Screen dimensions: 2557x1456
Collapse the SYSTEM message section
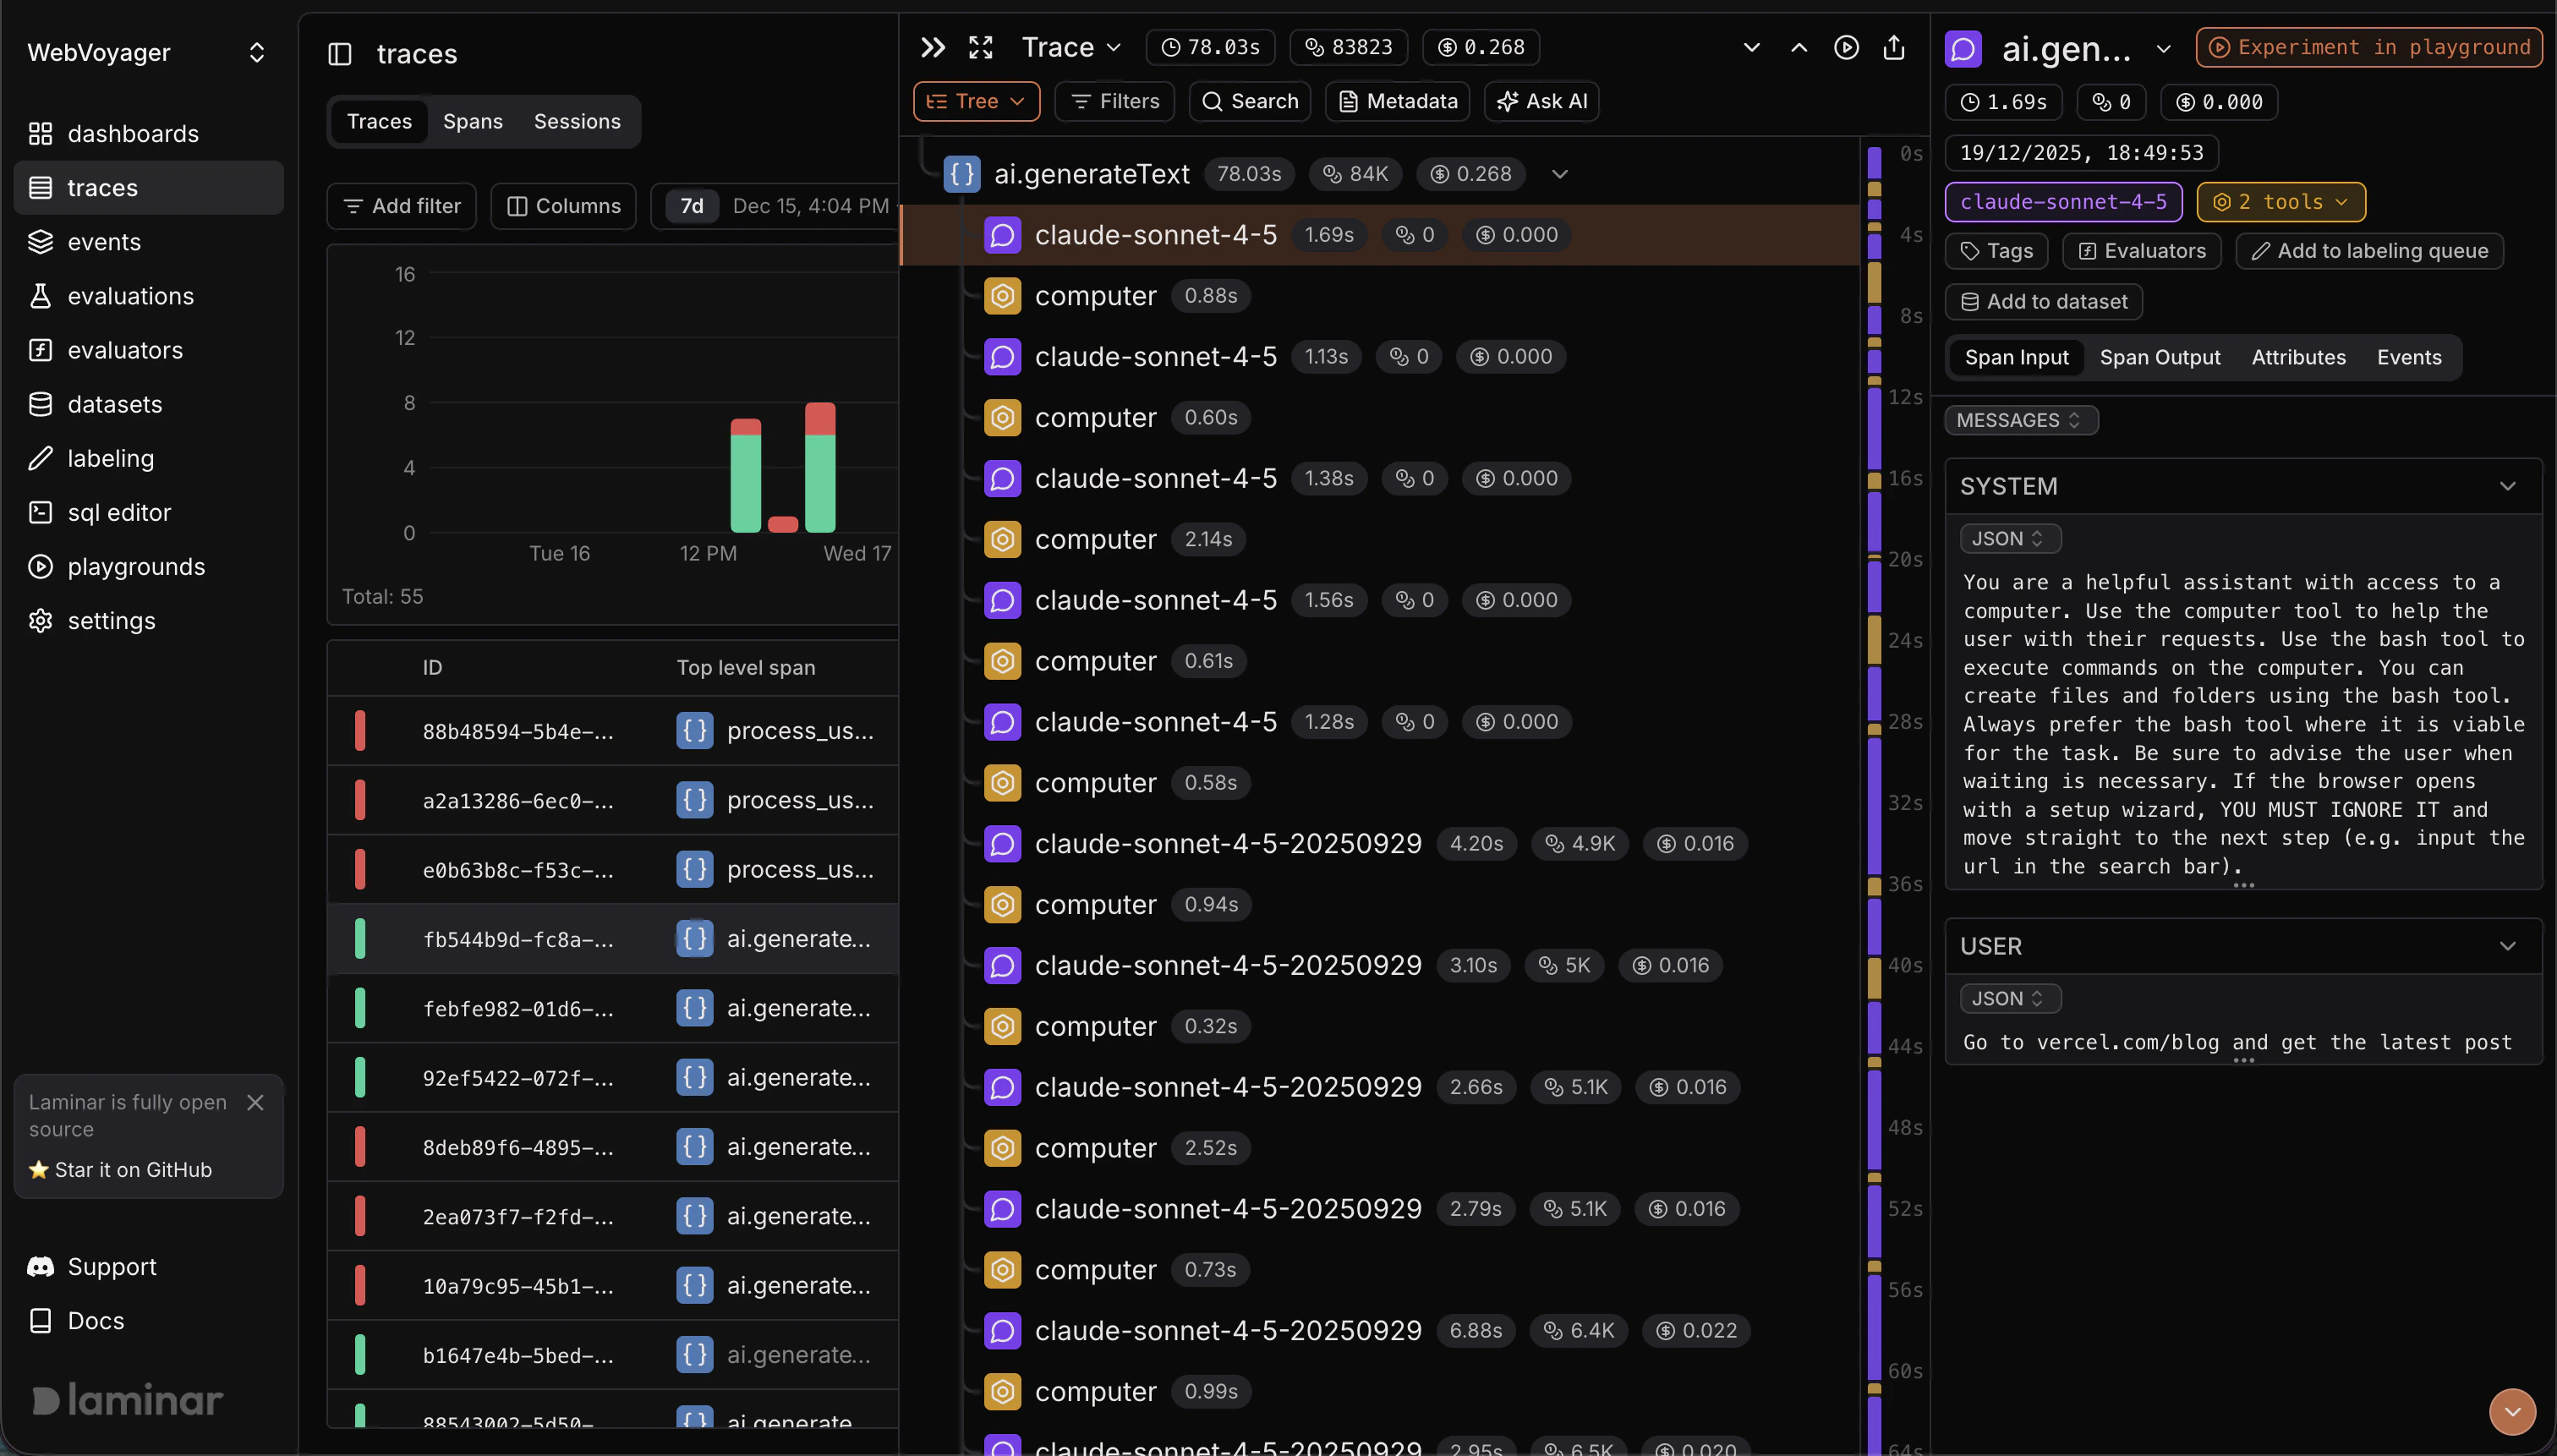(2507, 487)
